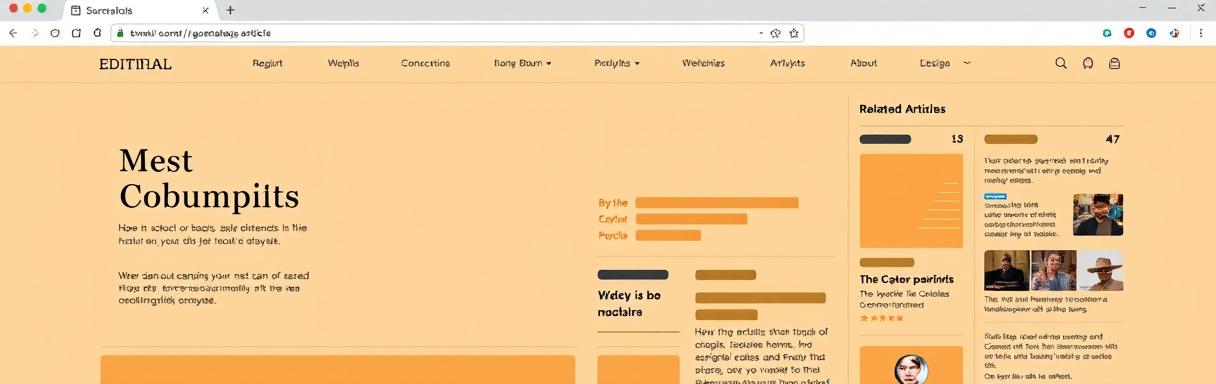Click the main 'Mest Cobumpiits' headline
Image resolution: width=1216 pixels, height=384 pixels.
tap(209, 178)
